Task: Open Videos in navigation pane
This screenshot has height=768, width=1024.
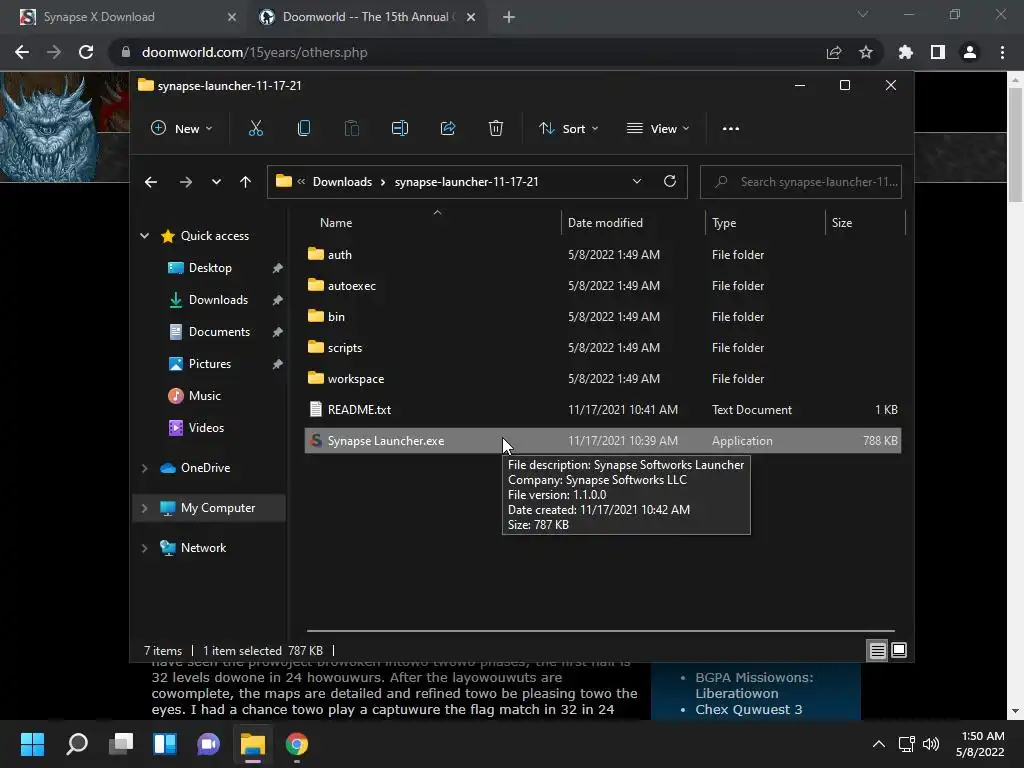Action: tap(206, 428)
